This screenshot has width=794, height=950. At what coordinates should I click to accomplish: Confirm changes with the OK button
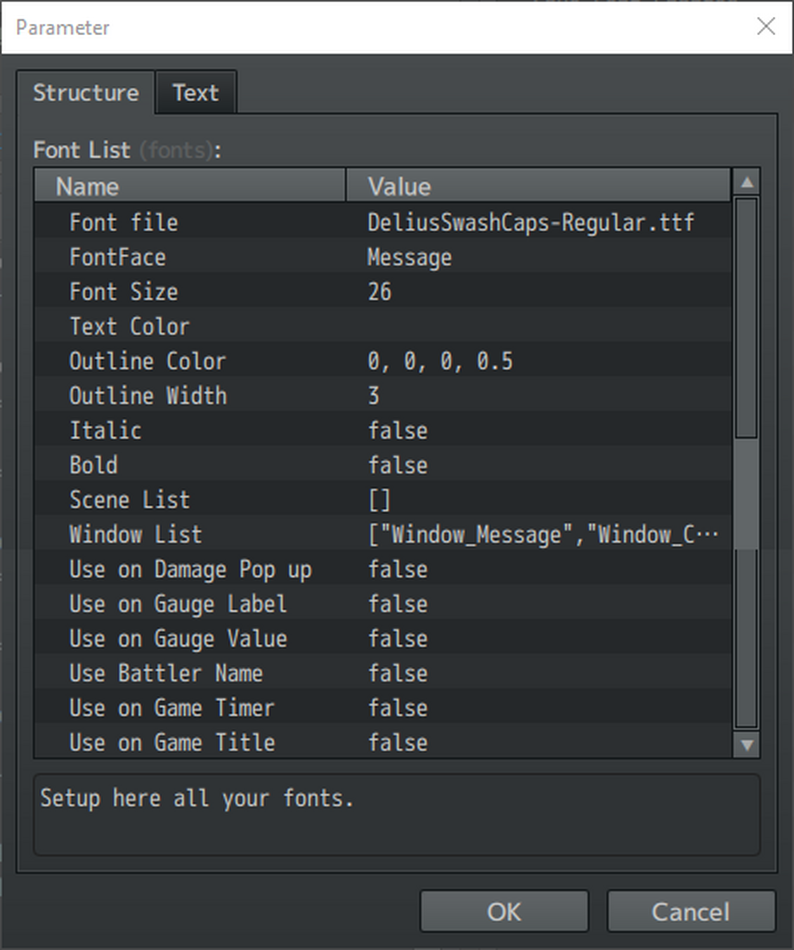(x=503, y=911)
